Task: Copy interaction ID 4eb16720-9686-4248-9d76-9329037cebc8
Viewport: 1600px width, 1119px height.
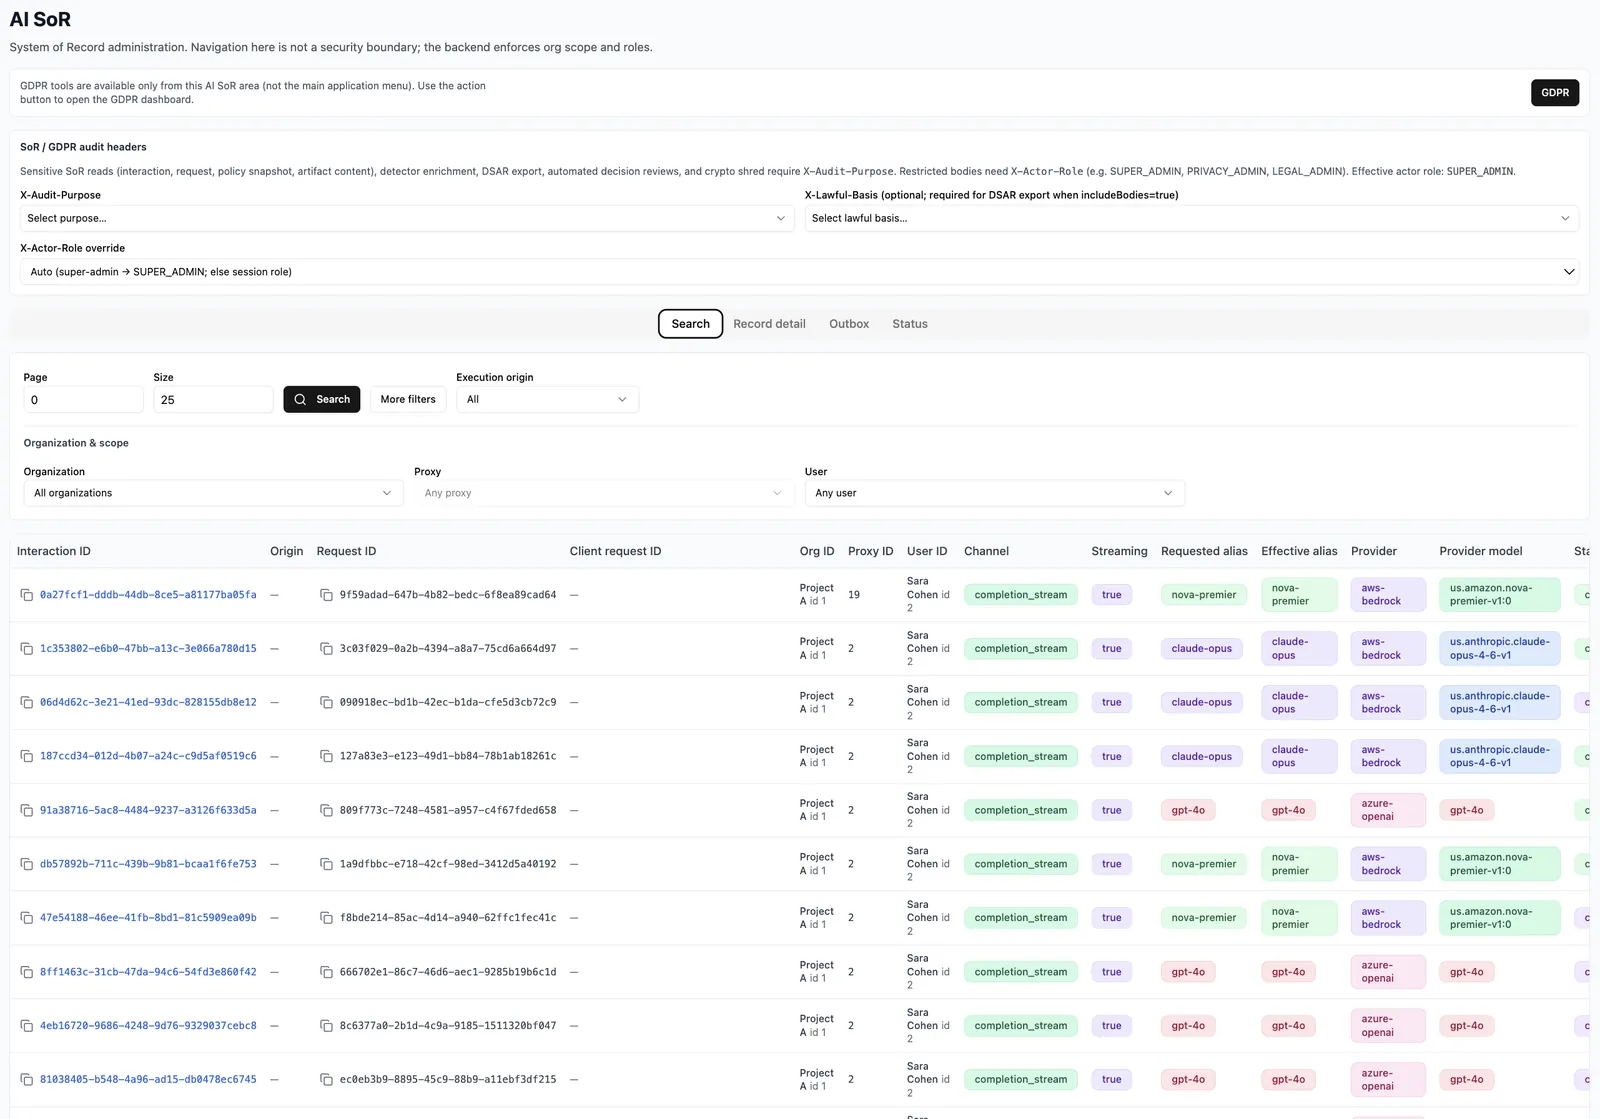Action: tap(27, 1026)
